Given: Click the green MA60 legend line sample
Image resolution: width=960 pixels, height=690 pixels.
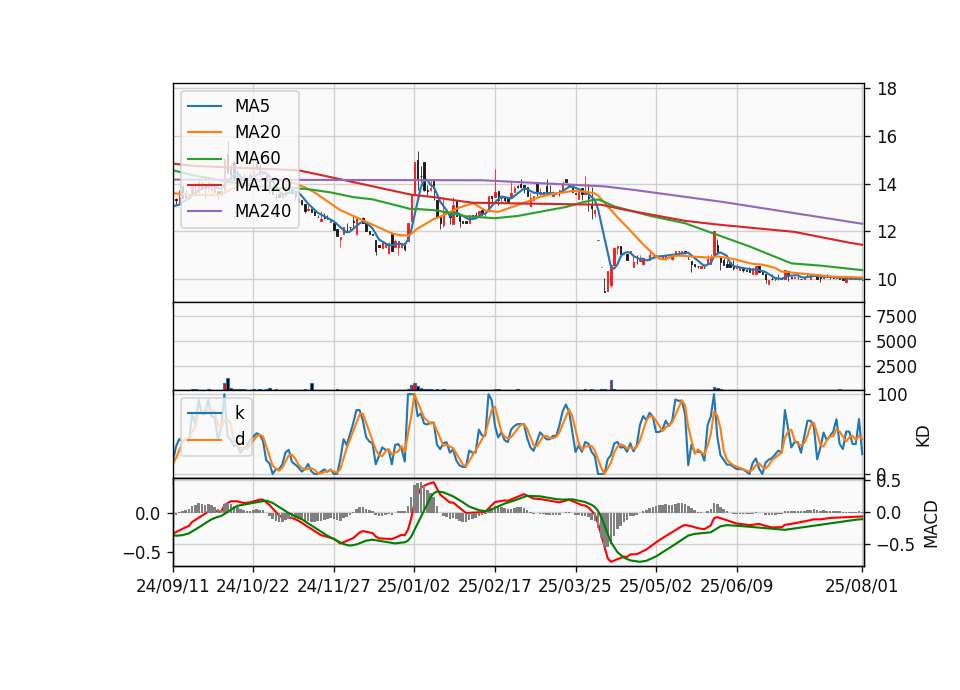Looking at the screenshot, I should click(x=204, y=158).
